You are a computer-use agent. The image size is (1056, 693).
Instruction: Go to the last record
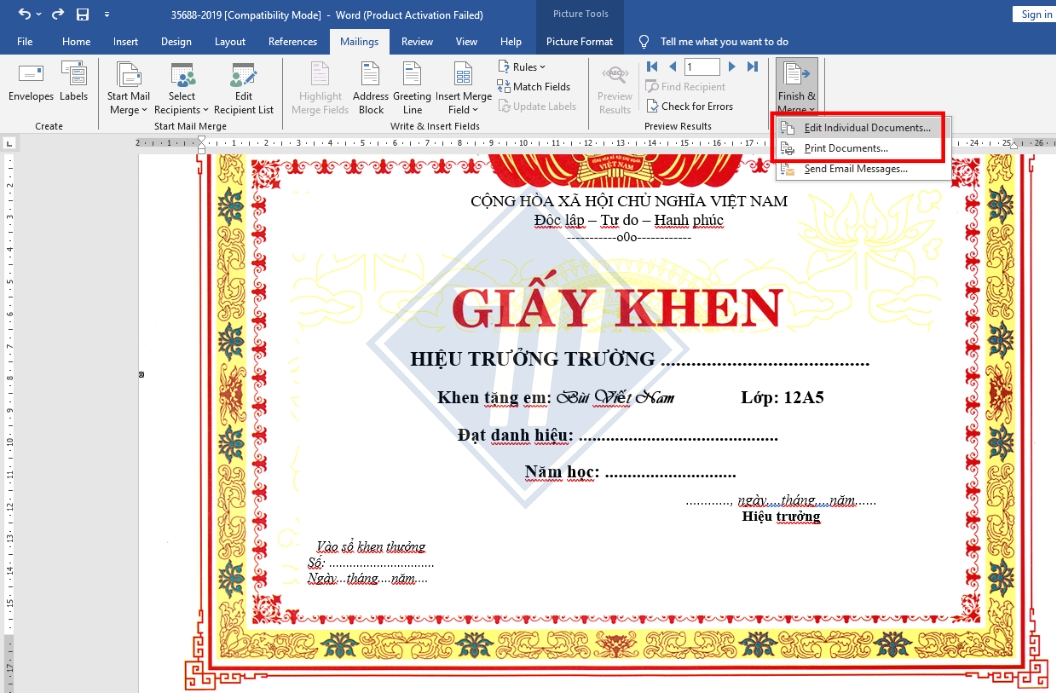(x=753, y=66)
